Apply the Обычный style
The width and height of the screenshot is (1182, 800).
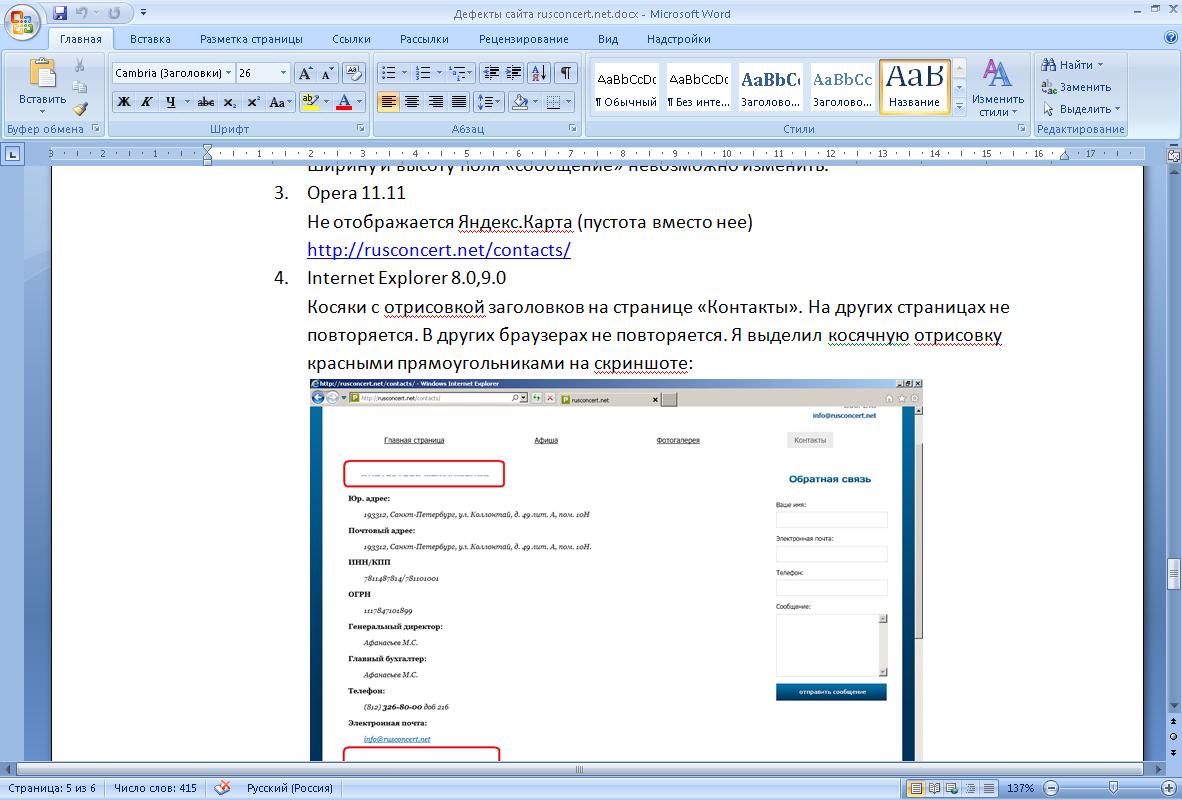[x=626, y=87]
